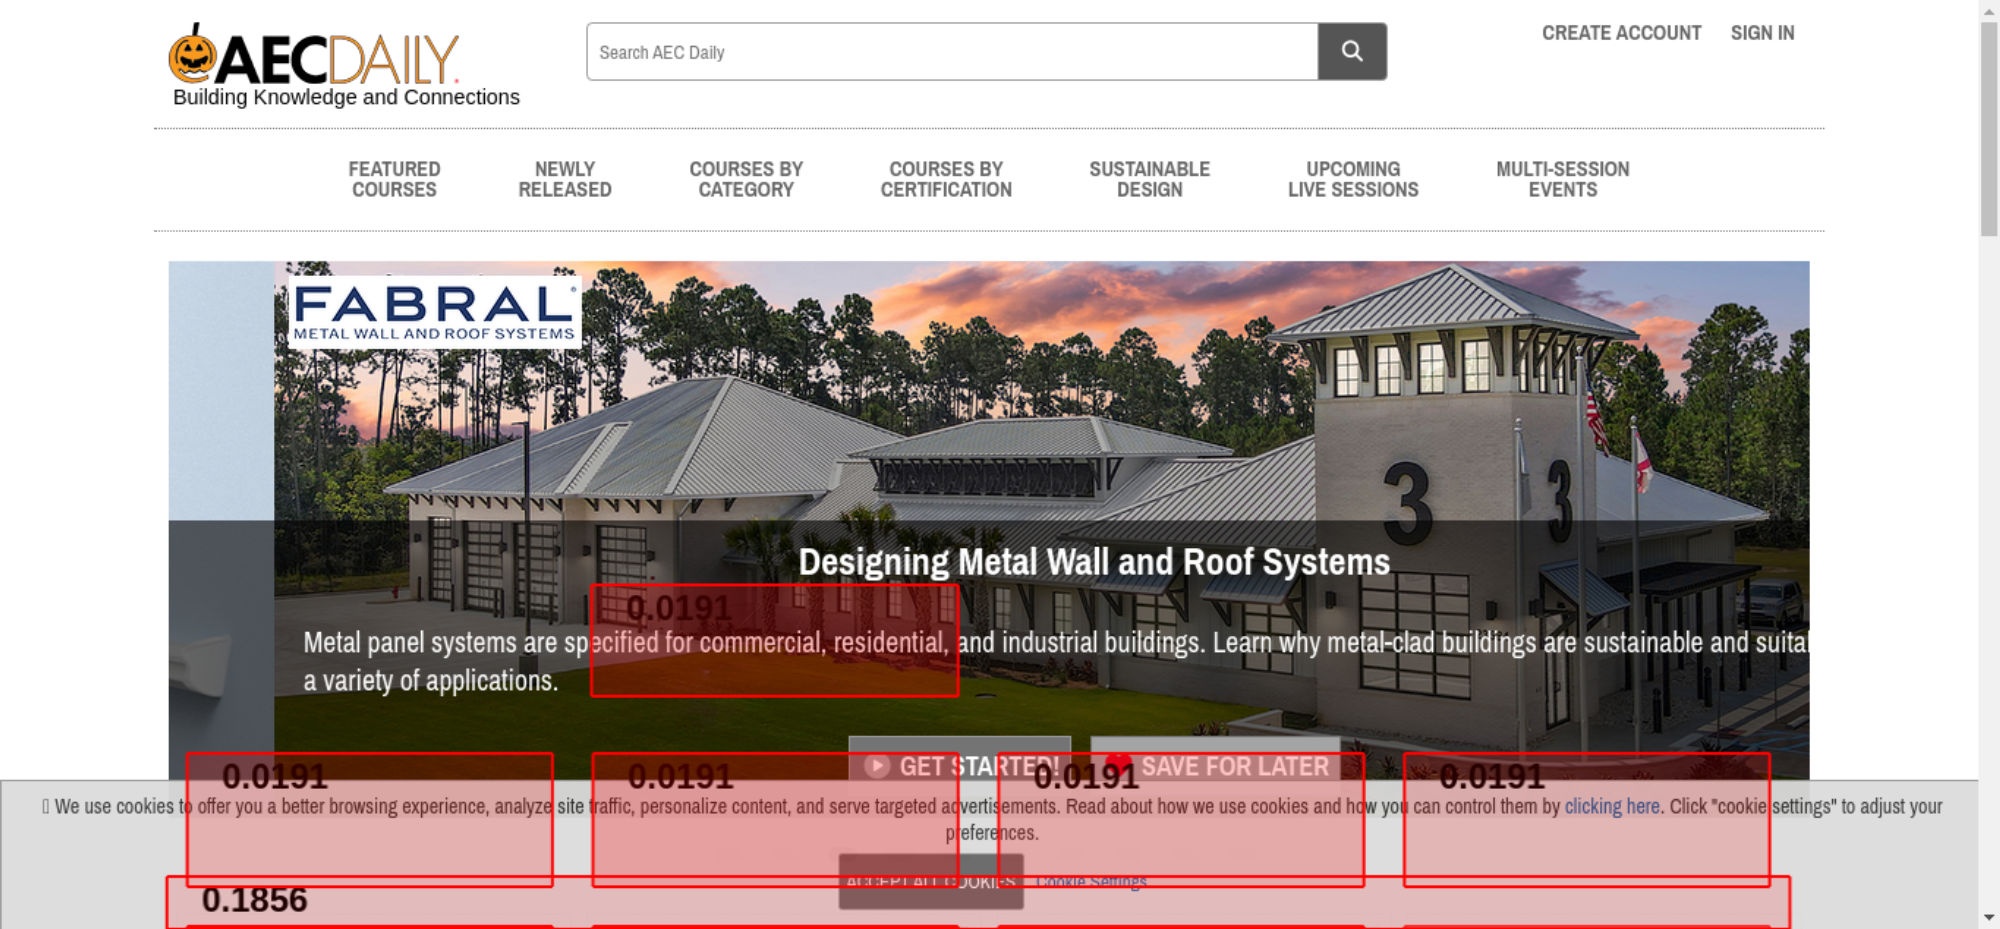View Upcoming Live Sessions
The width and height of the screenshot is (2000, 929).
1353,180
